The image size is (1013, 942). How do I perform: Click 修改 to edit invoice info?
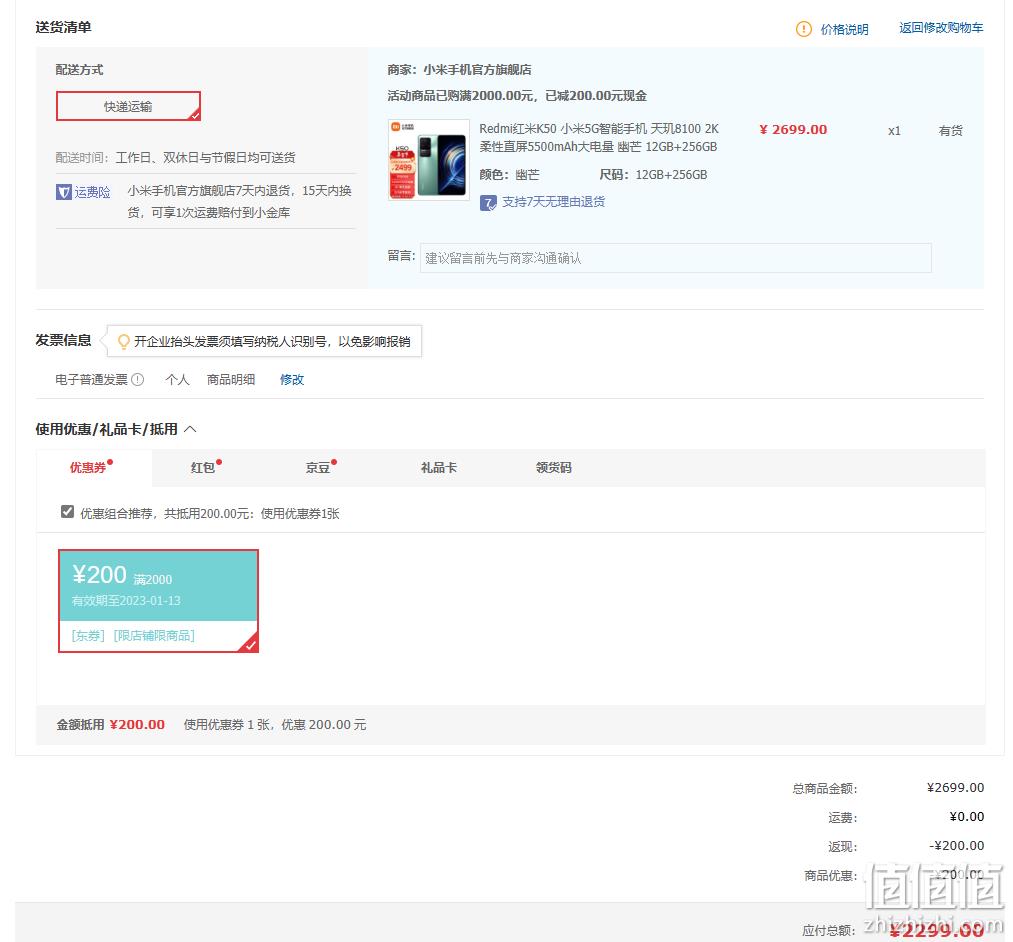point(292,379)
